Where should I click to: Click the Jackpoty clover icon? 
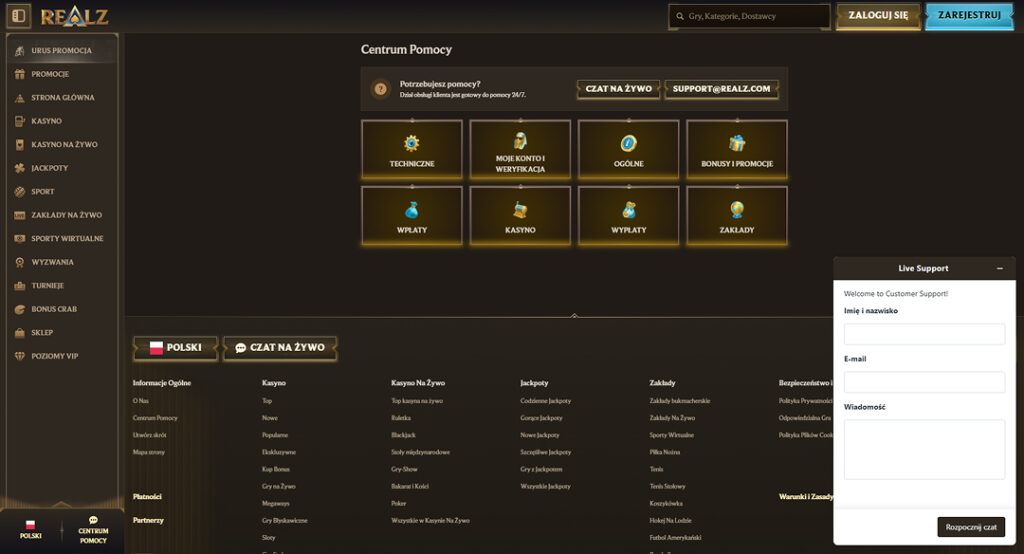[20, 168]
